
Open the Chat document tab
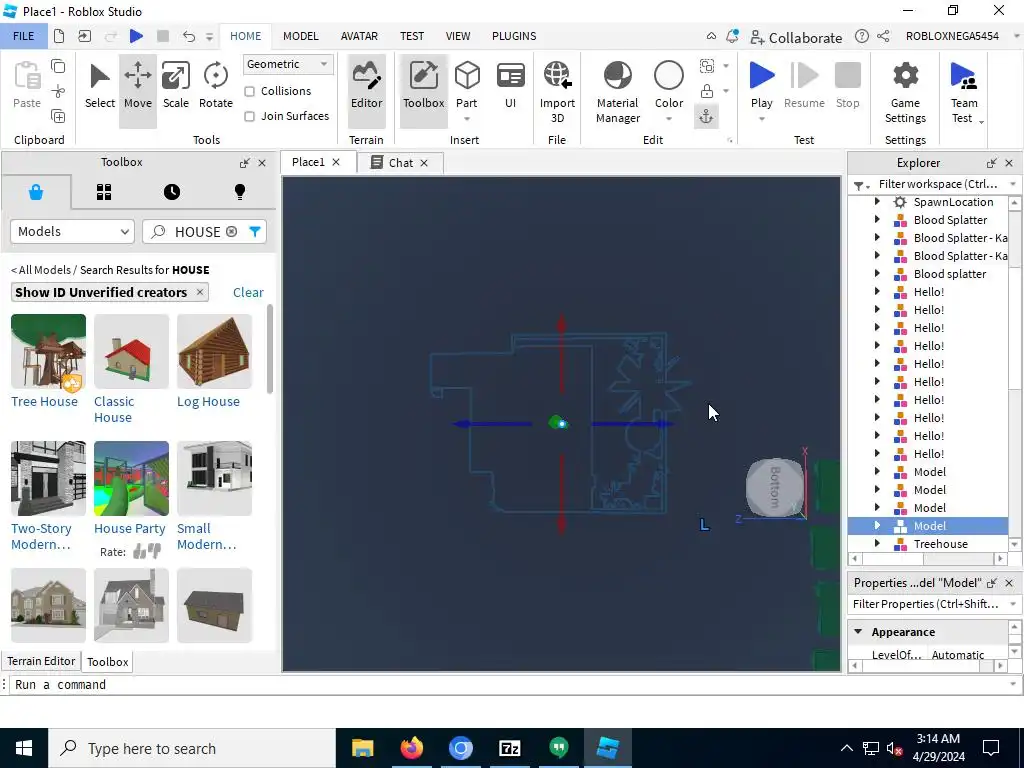point(400,163)
